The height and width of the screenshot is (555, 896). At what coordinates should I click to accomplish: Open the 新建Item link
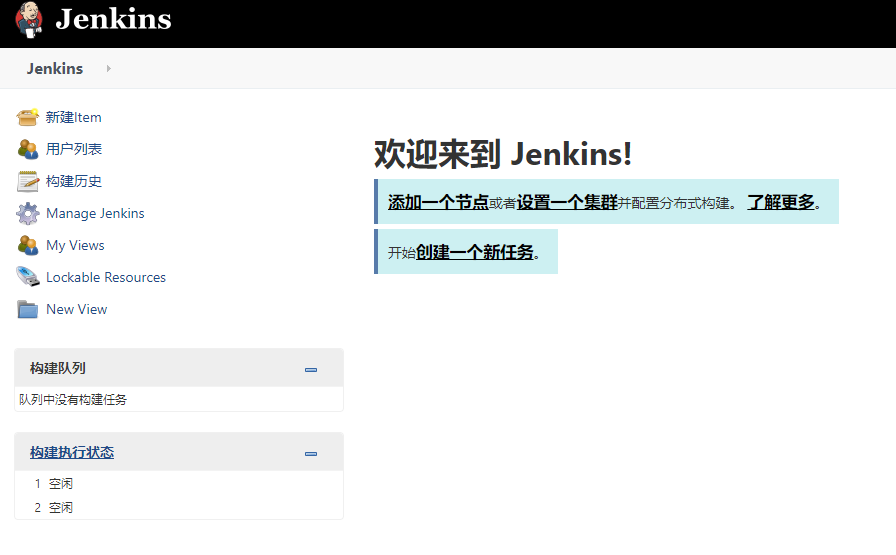coord(74,117)
